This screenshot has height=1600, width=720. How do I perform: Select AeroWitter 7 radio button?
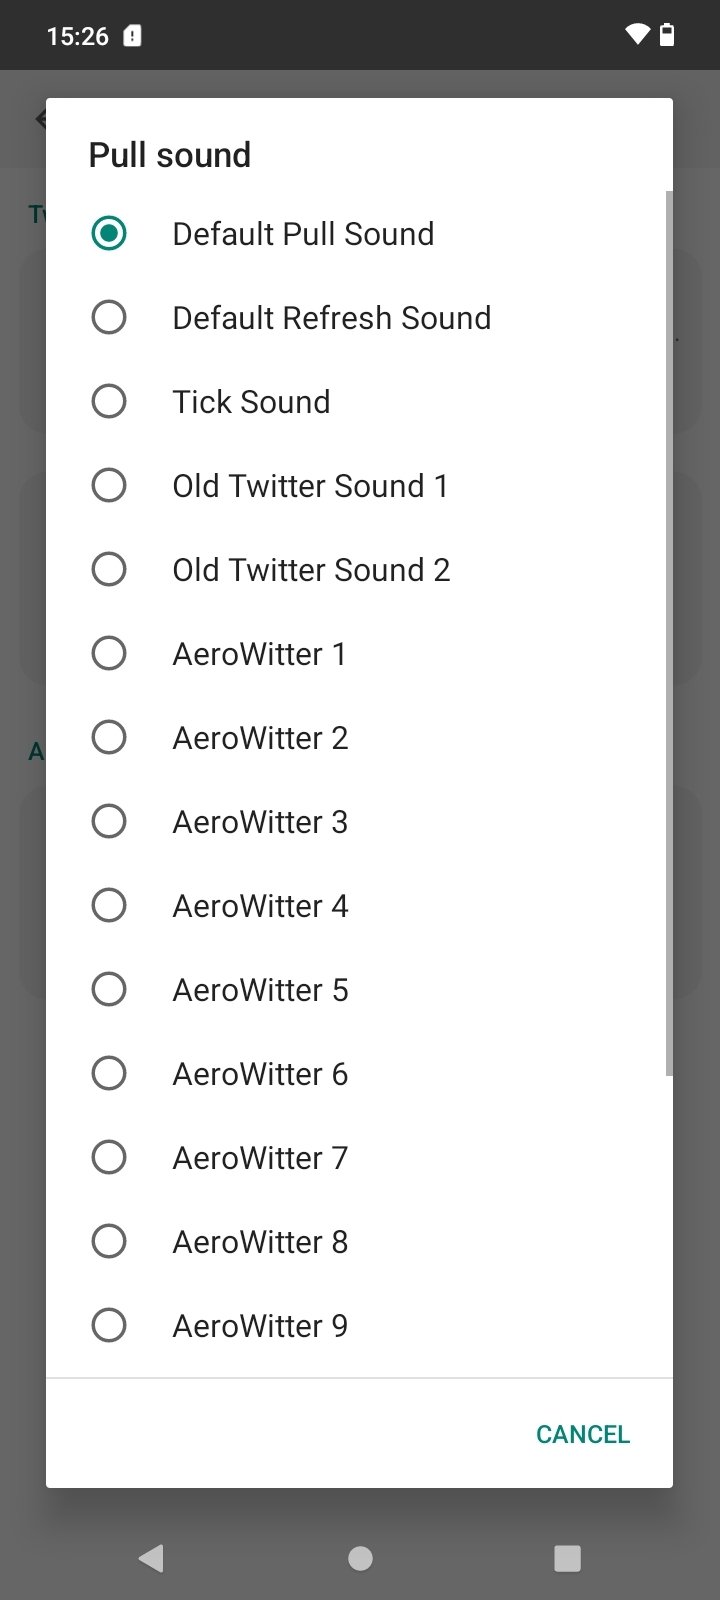click(x=108, y=1157)
